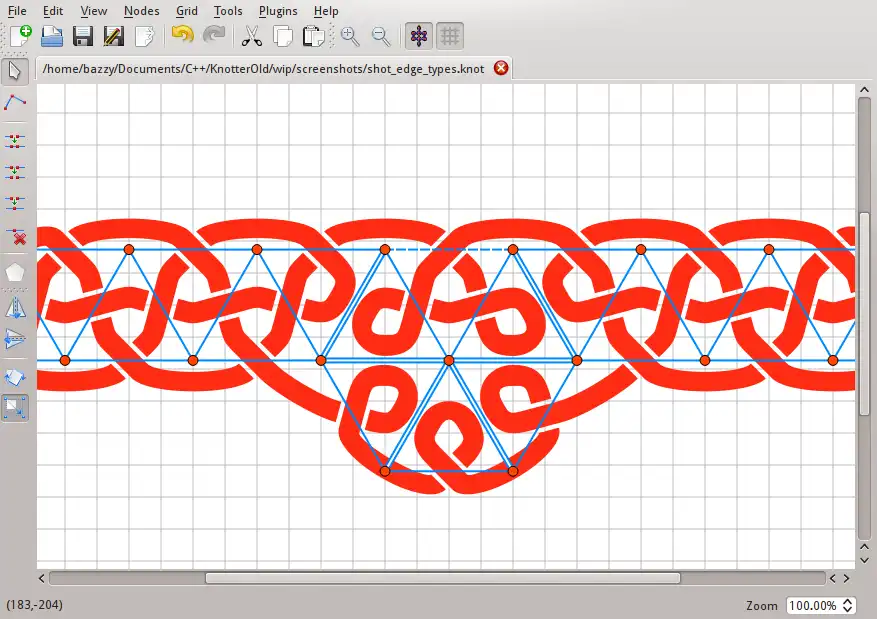Close the shot_edge_types.knot tab
This screenshot has width=877, height=619.
click(501, 68)
